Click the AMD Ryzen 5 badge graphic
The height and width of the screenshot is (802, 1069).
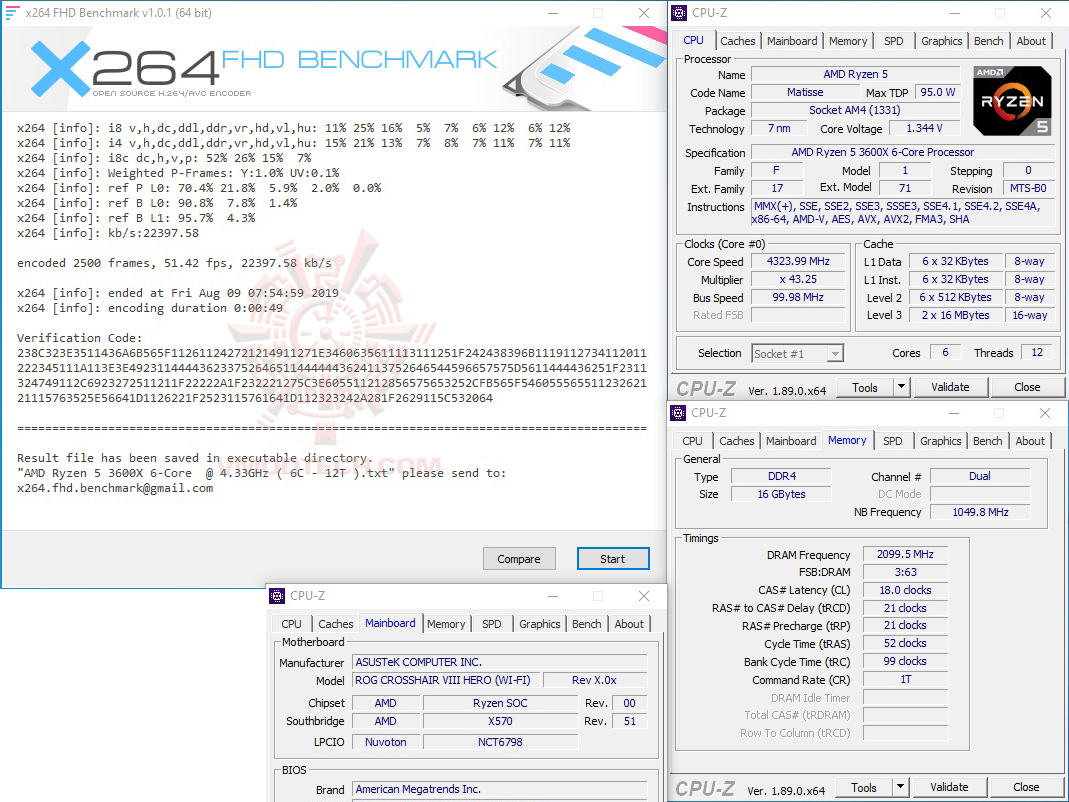coord(1011,100)
